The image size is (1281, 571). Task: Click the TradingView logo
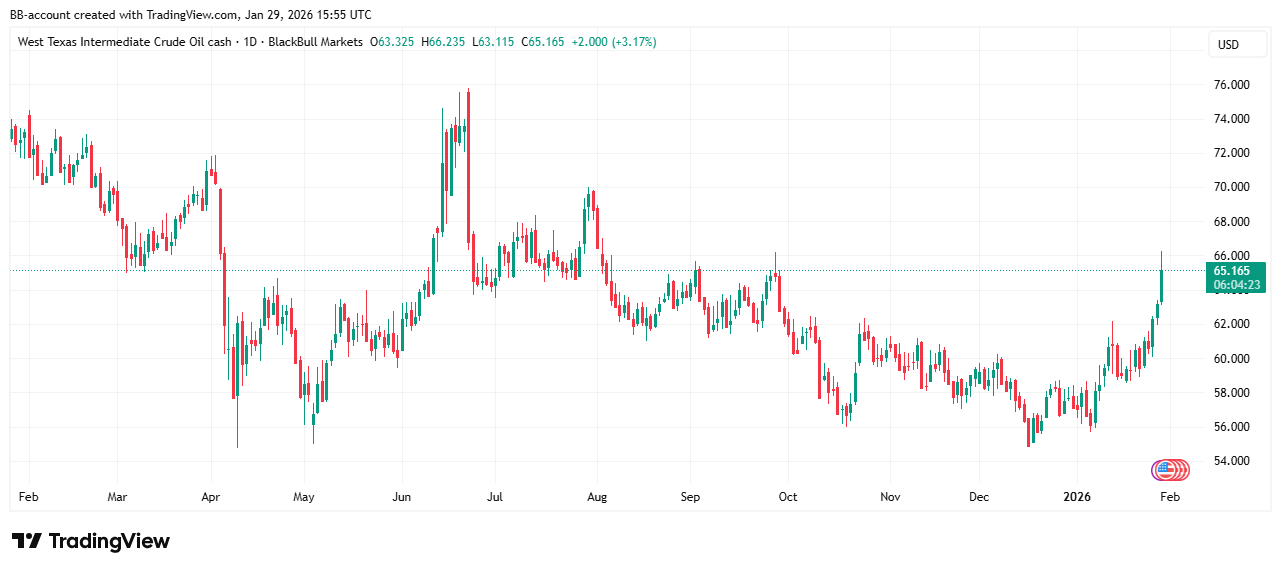pyautogui.click(x=91, y=541)
